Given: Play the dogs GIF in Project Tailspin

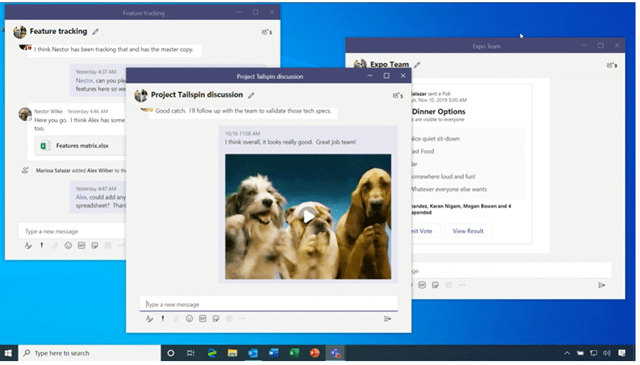Looking at the screenshot, I should (x=308, y=216).
